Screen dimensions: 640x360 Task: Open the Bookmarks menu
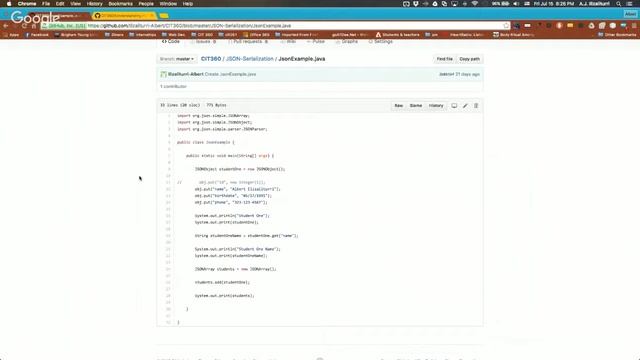point(120,4)
